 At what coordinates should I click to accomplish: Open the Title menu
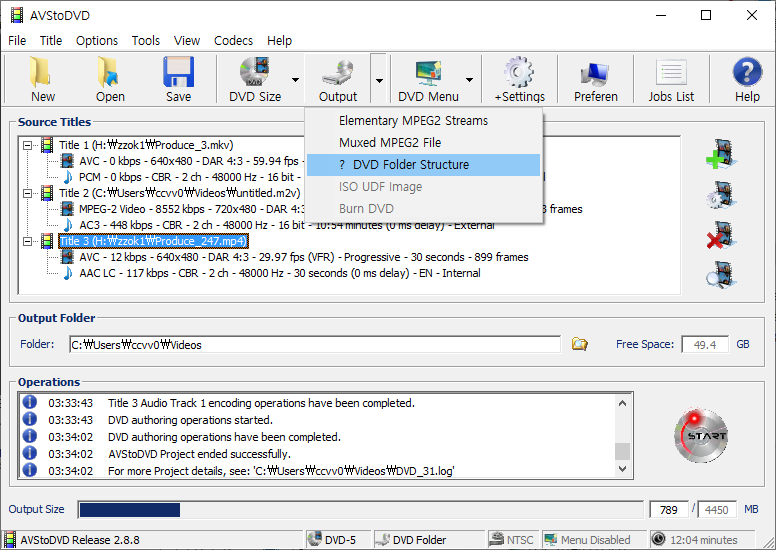click(51, 41)
